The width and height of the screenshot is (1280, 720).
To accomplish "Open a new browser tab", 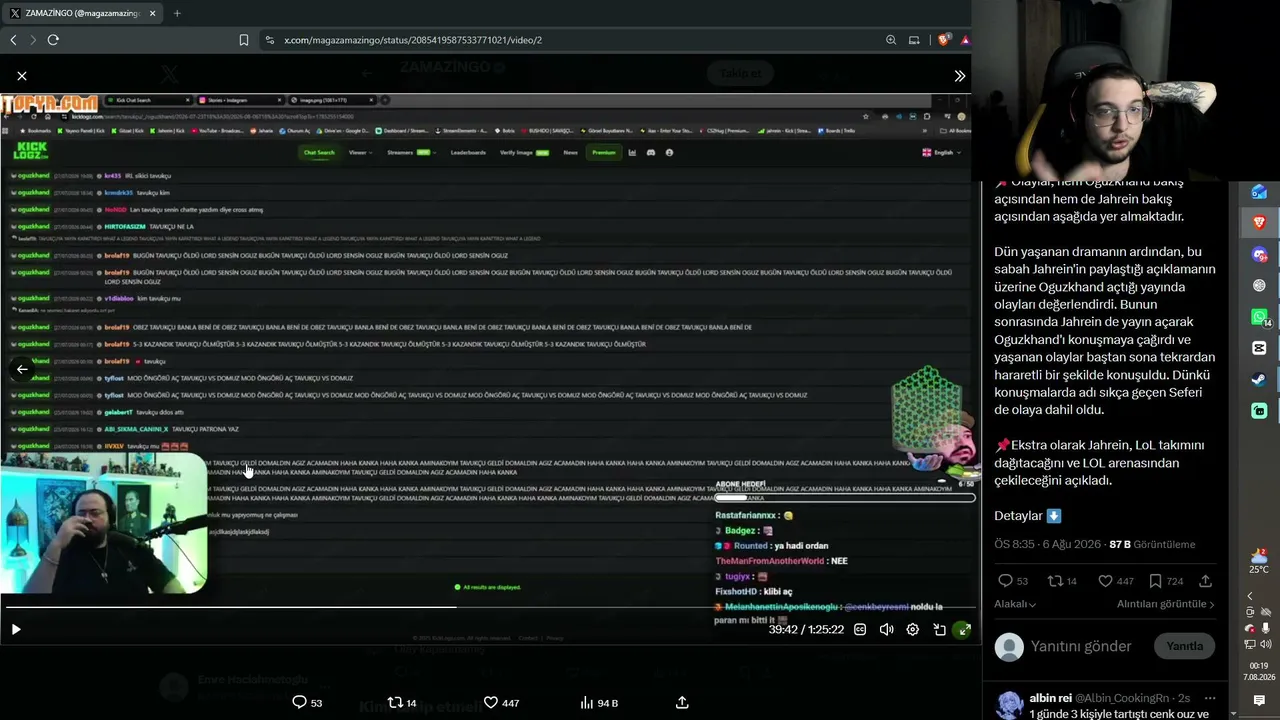I will tap(177, 13).
